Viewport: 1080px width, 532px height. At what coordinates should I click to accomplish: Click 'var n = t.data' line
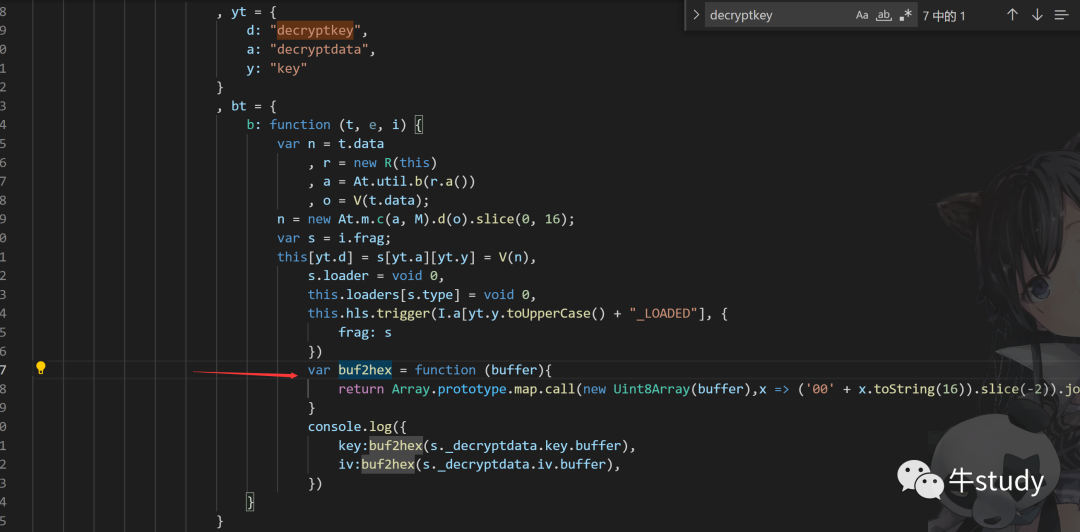[331, 144]
